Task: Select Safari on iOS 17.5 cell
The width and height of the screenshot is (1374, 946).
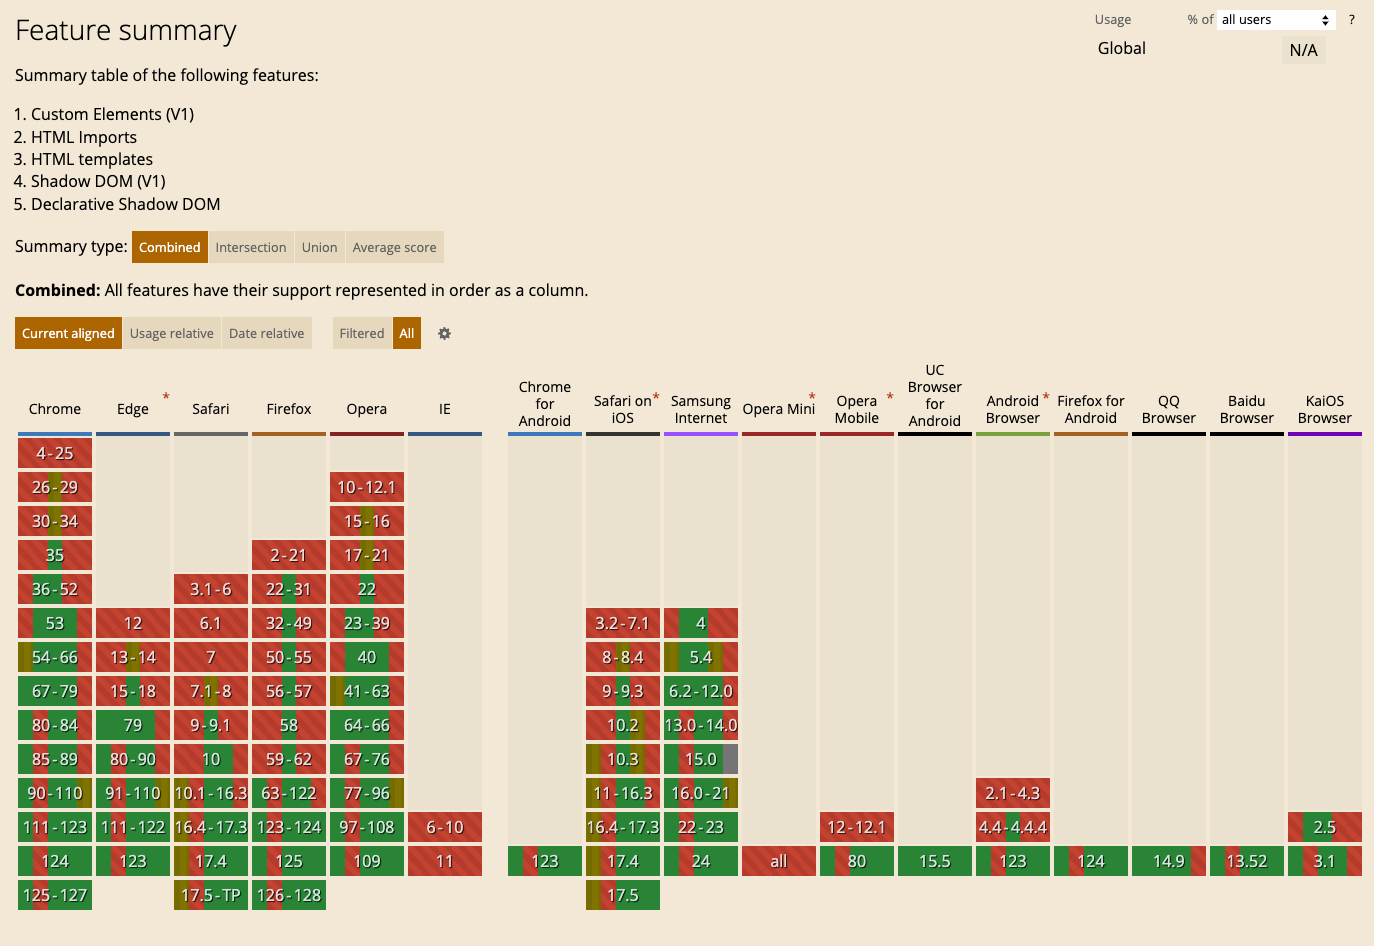Action: (623, 895)
